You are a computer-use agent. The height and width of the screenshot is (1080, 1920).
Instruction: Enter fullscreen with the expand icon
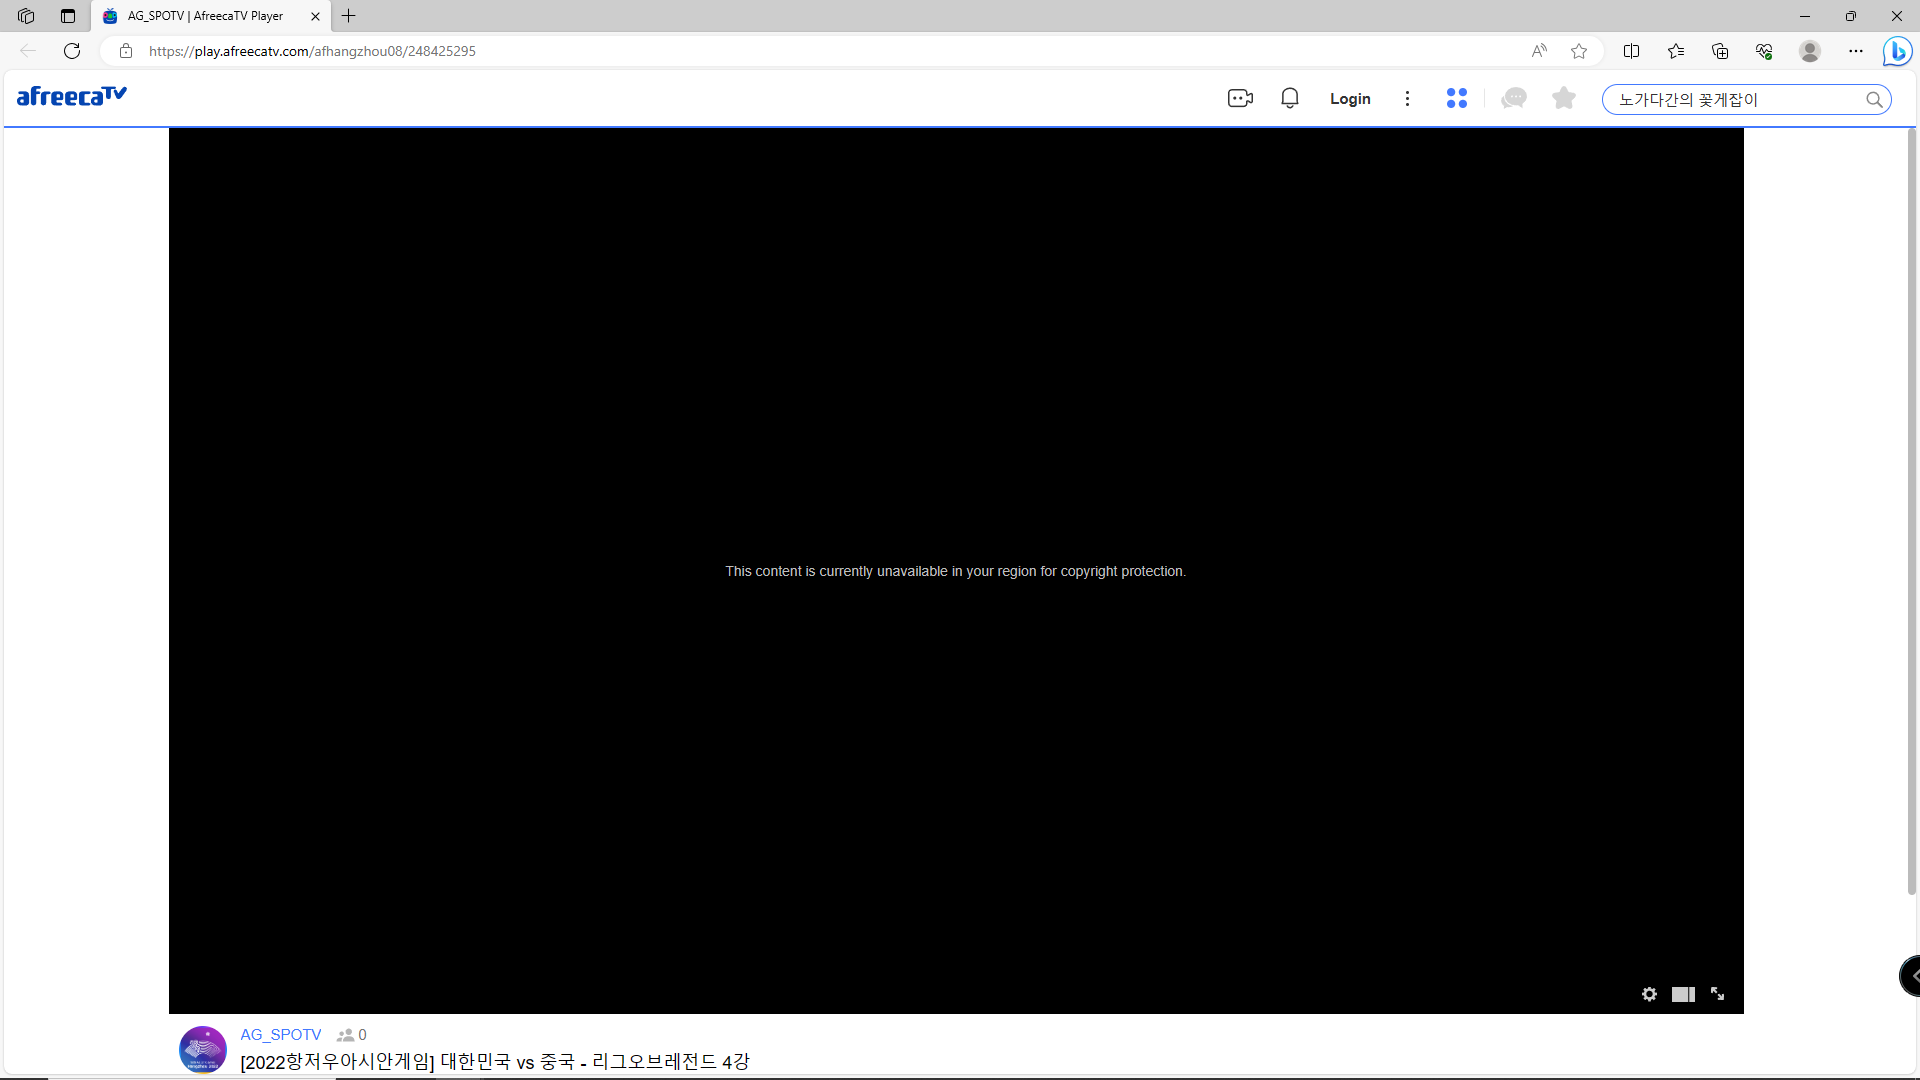pyautogui.click(x=1717, y=994)
